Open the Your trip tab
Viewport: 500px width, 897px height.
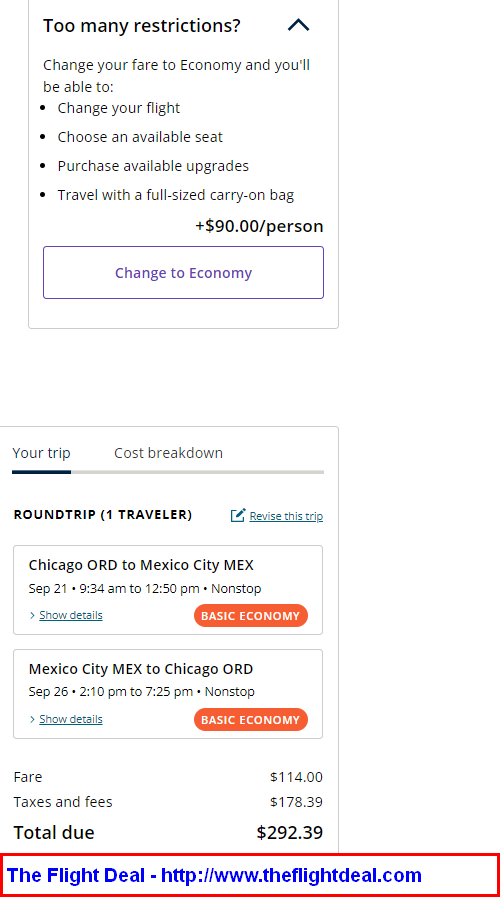click(41, 453)
